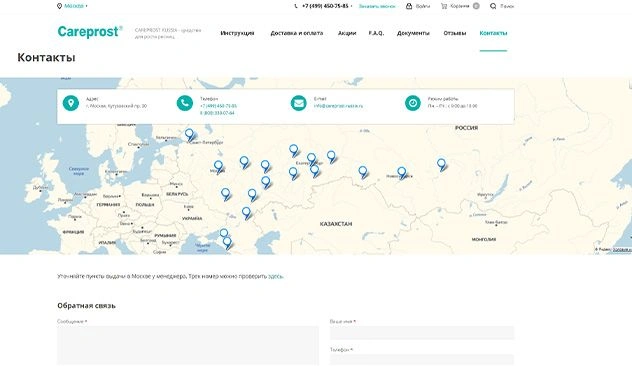
Task: Click the teal clock working-hours icon
Action: pyautogui.click(x=413, y=103)
